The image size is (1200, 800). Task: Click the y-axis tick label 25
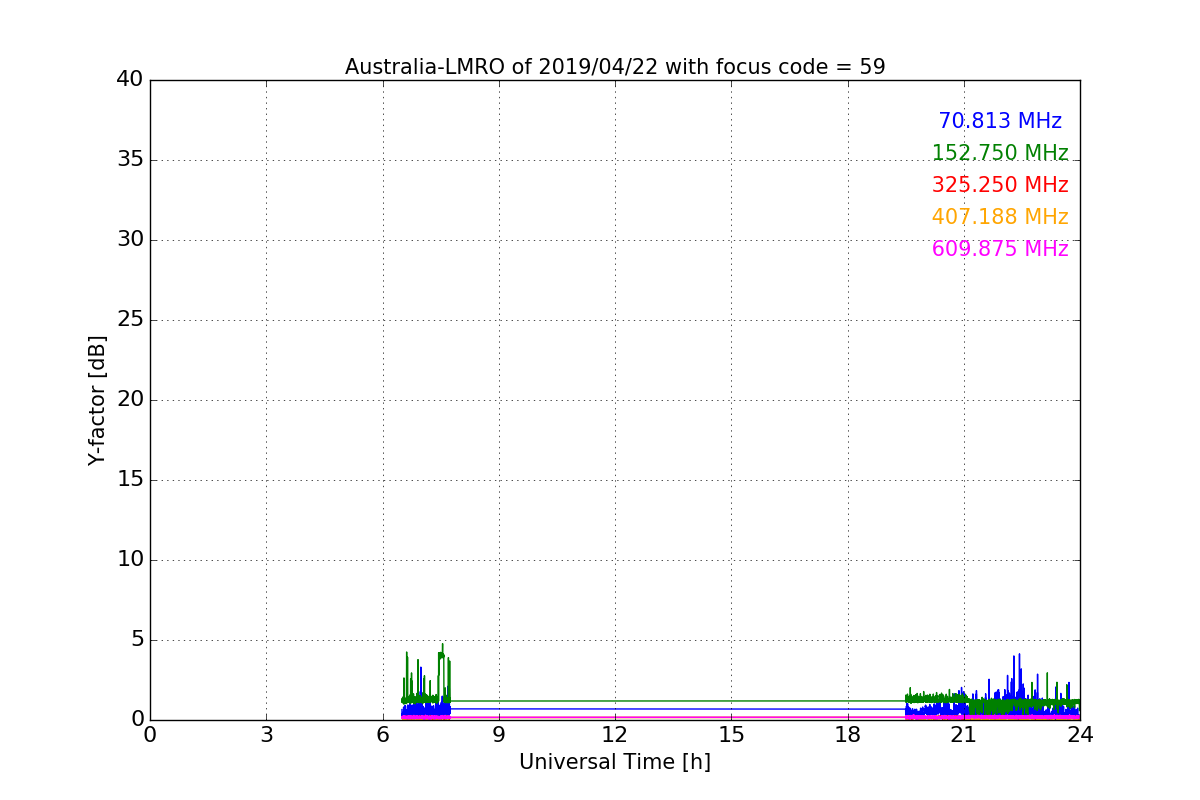130,320
